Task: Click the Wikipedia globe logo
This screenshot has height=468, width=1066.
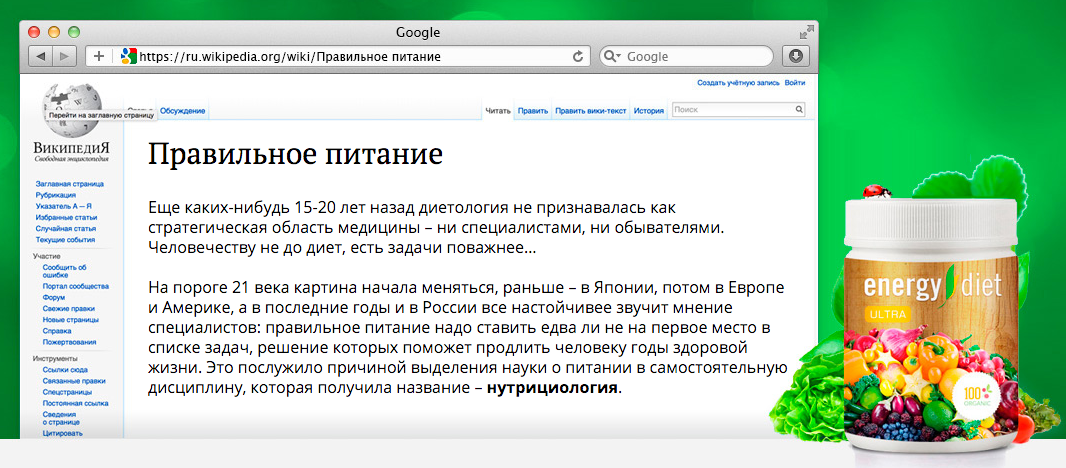Action: [x=71, y=109]
